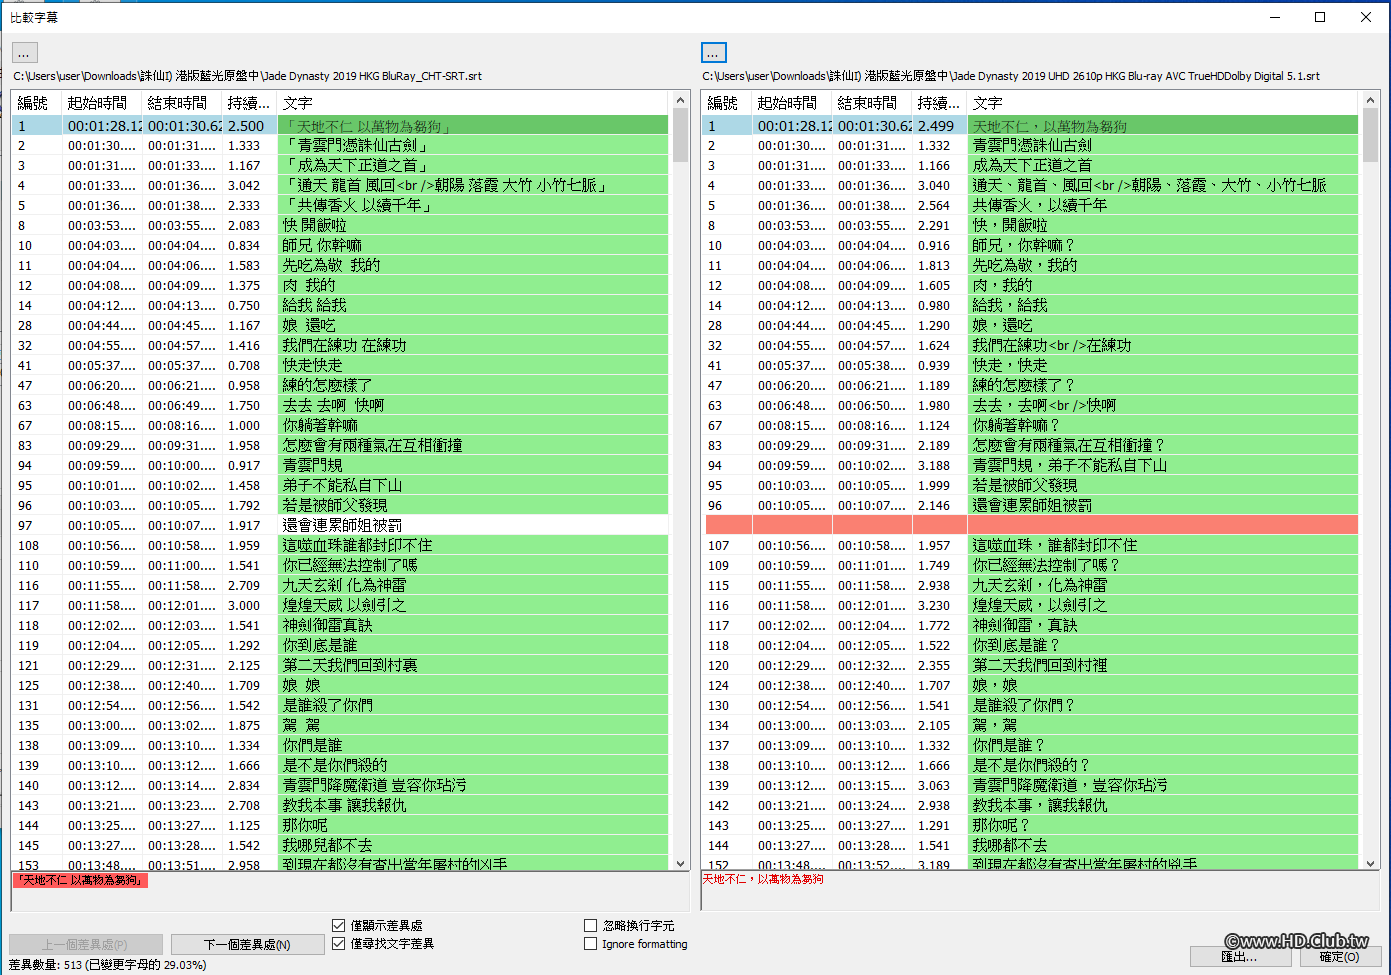Browse for the left subtitle file
The image size is (1391, 975).
24,52
